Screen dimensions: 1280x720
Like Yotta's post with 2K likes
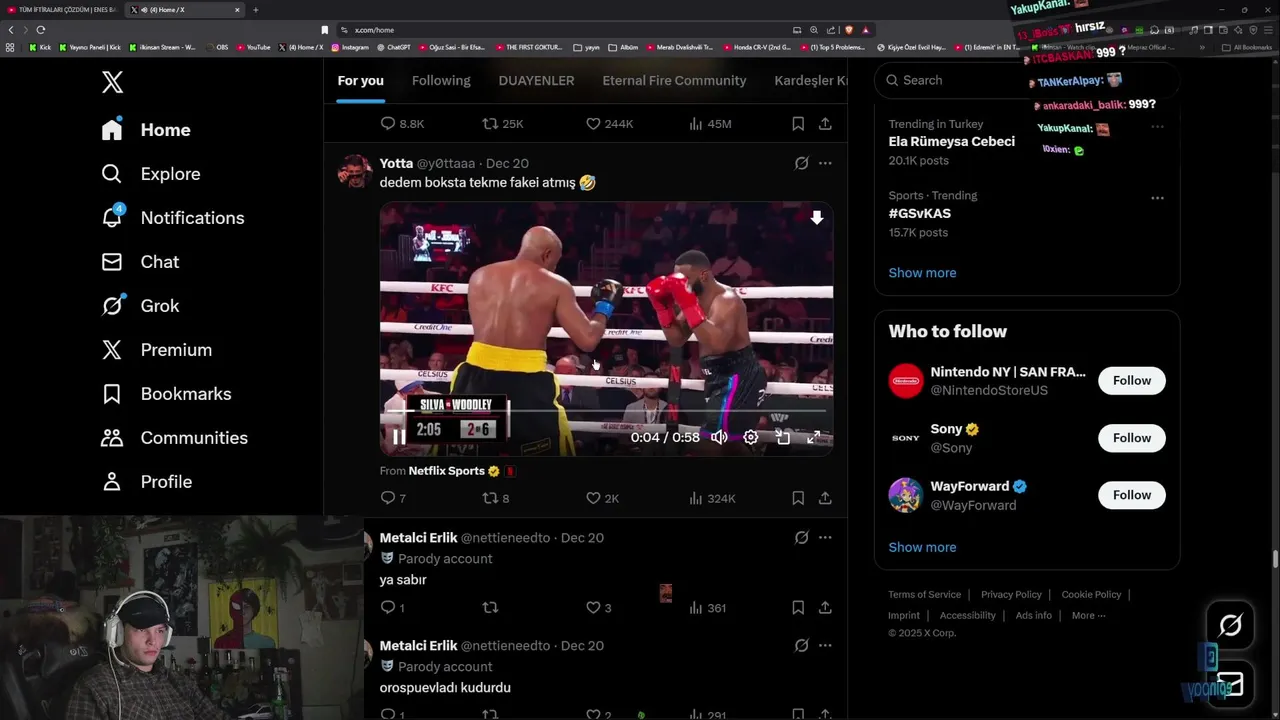point(602,498)
